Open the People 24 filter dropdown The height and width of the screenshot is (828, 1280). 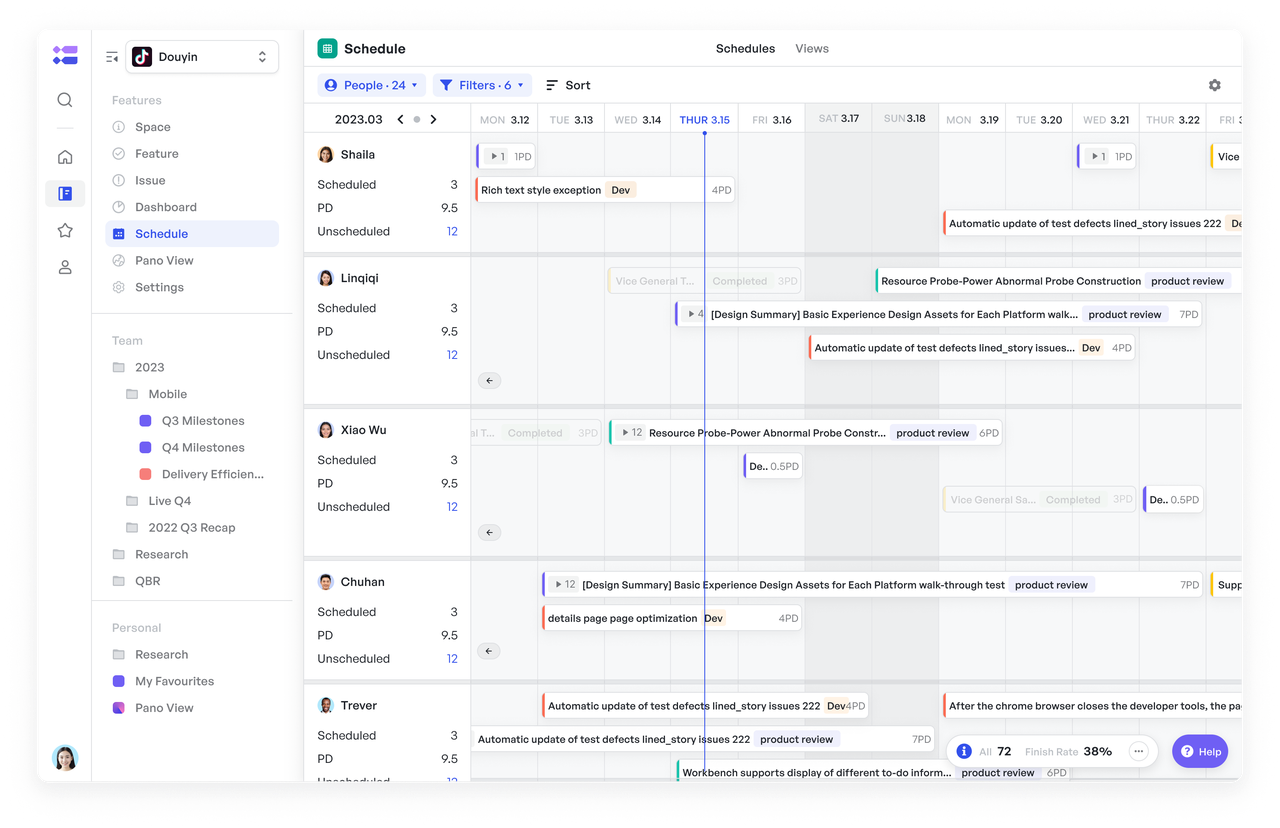point(371,85)
